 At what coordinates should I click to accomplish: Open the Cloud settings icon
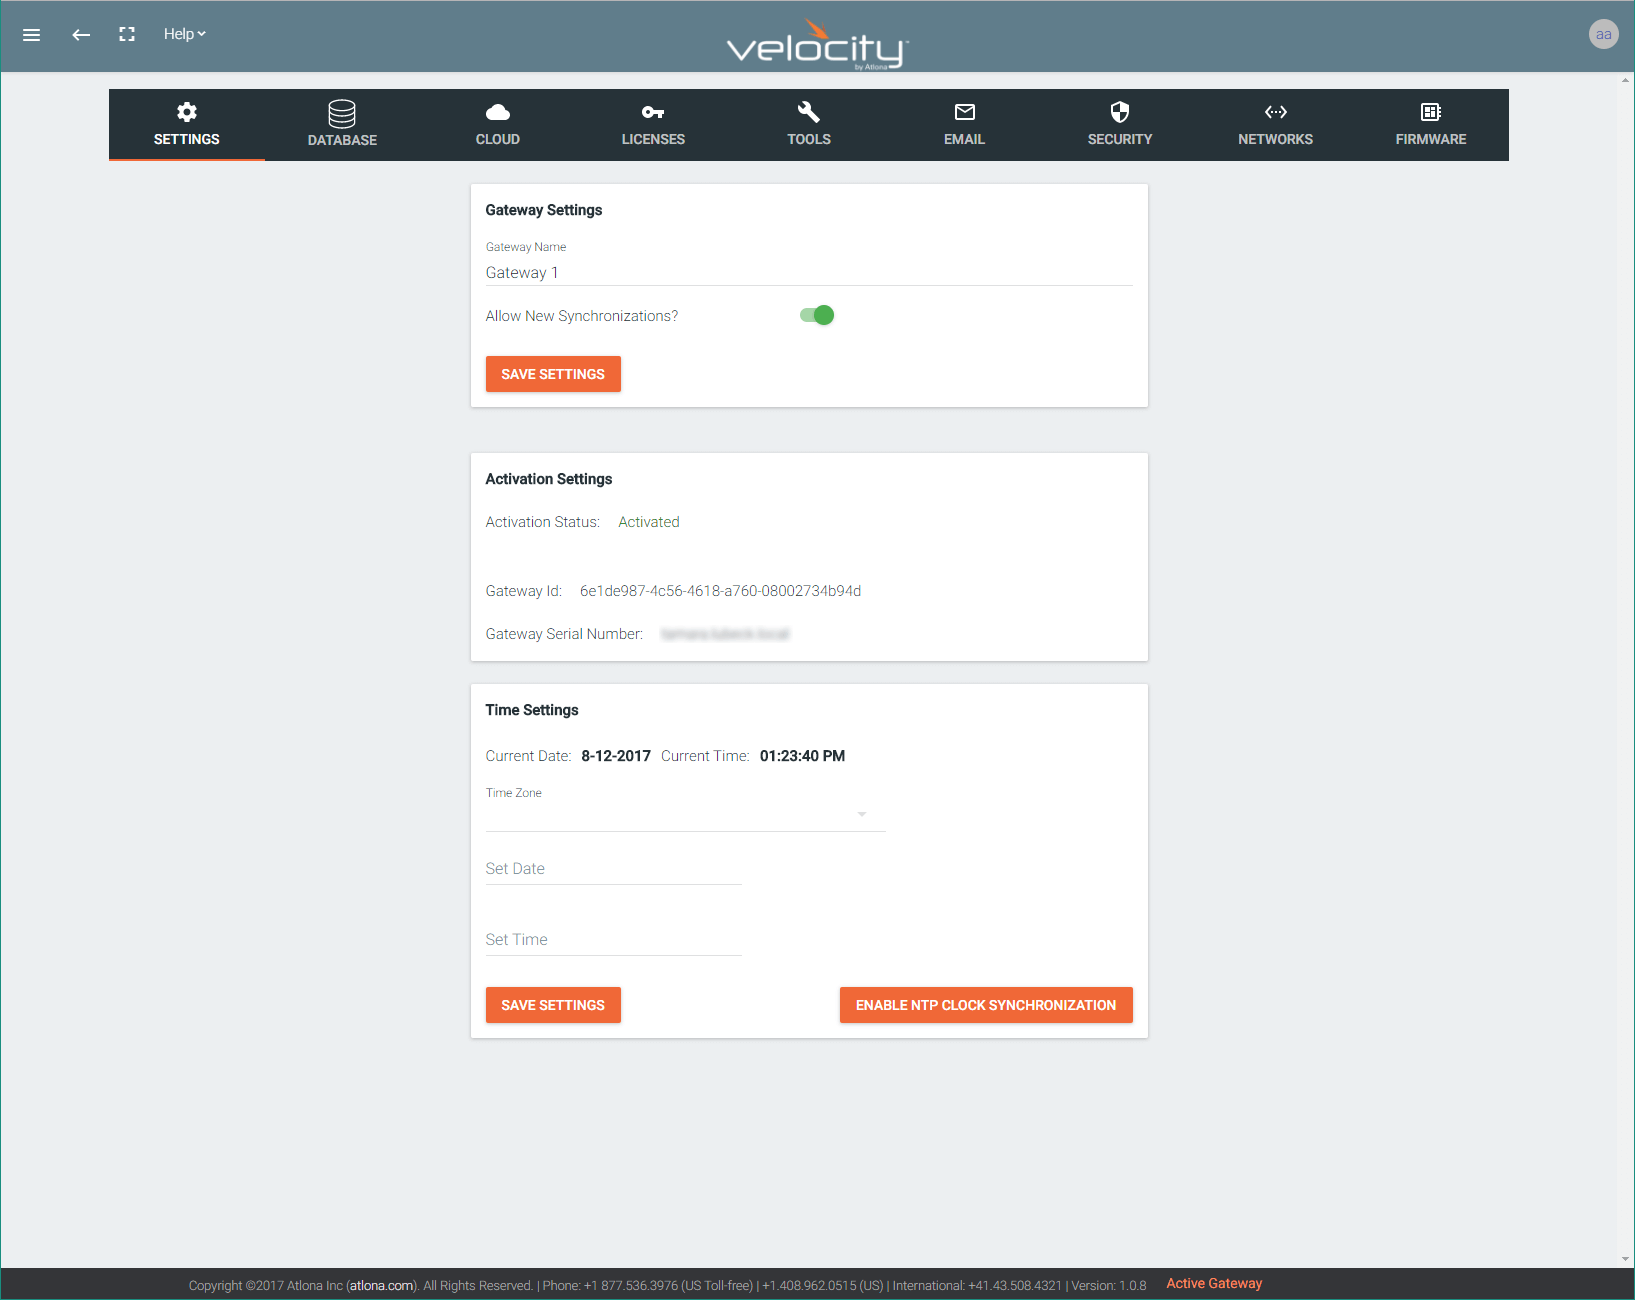pyautogui.click(x=497, y=112)
